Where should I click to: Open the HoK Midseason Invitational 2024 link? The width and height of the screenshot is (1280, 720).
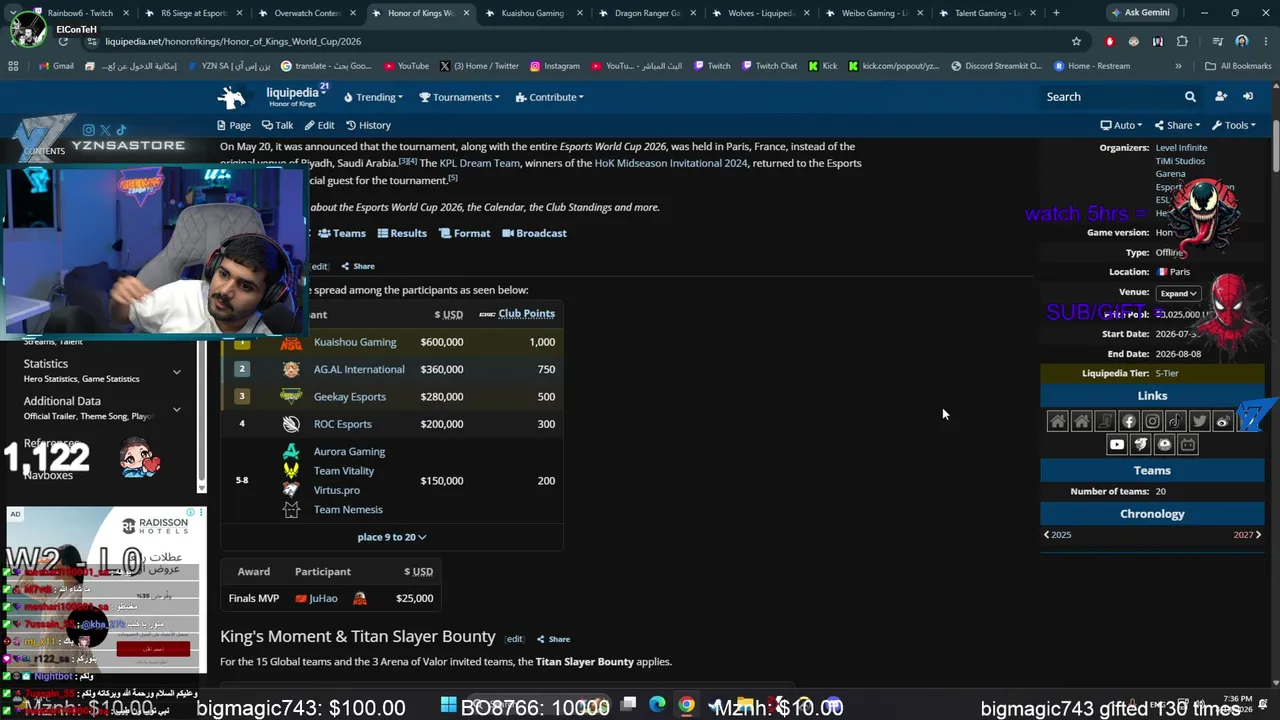tap(671, 163)
